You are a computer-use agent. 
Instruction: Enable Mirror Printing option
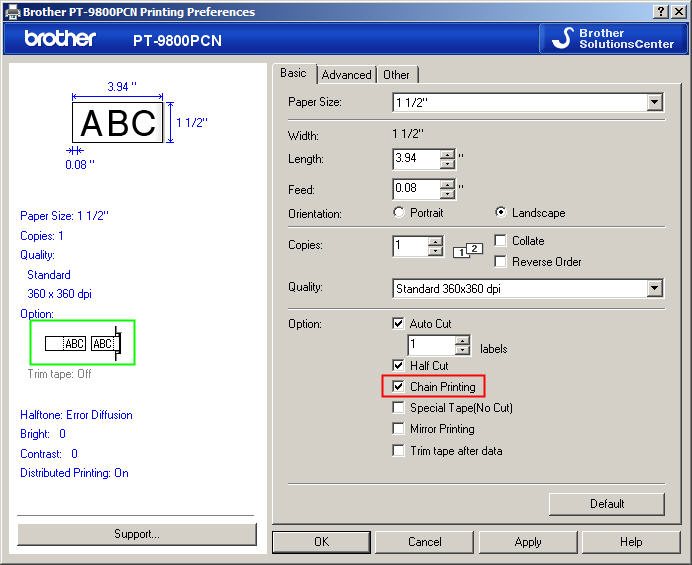click(x=399, y=429)
